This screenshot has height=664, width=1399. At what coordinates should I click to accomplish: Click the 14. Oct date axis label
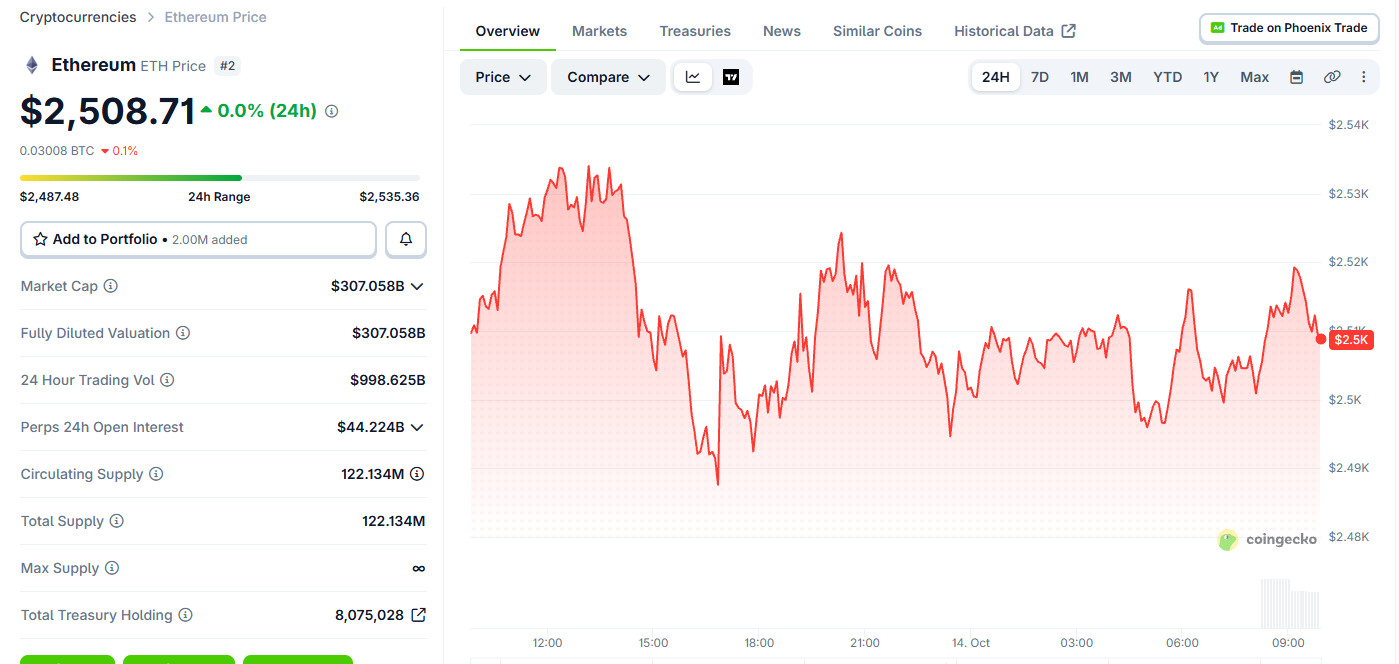(x=971, y=643)
